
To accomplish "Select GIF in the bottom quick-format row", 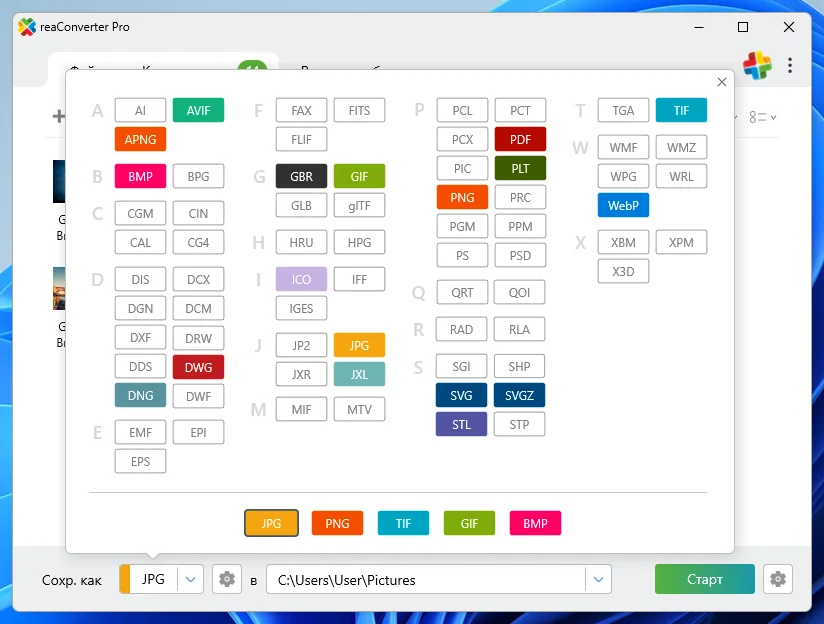I will [x=469, y=523].
